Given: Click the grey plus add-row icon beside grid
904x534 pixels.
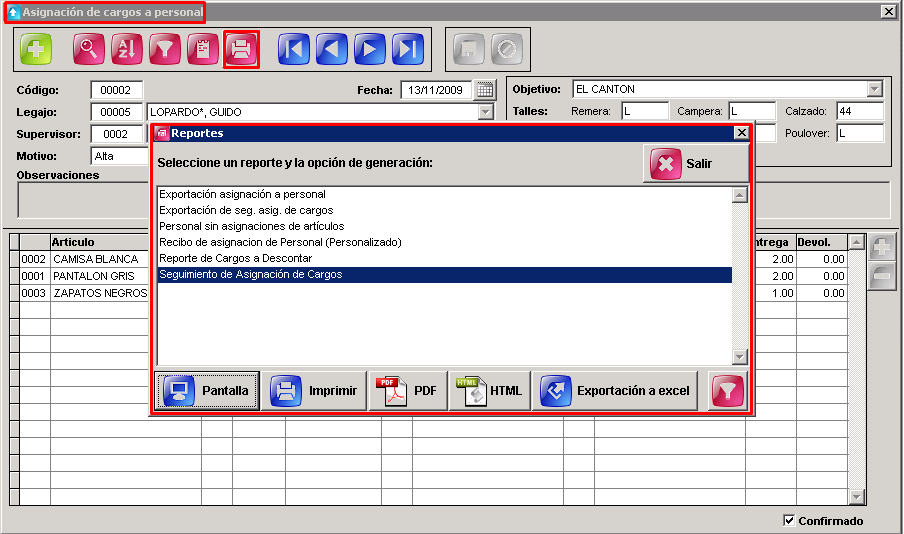Looking at the screenshot, I should [x=882, y=248].
